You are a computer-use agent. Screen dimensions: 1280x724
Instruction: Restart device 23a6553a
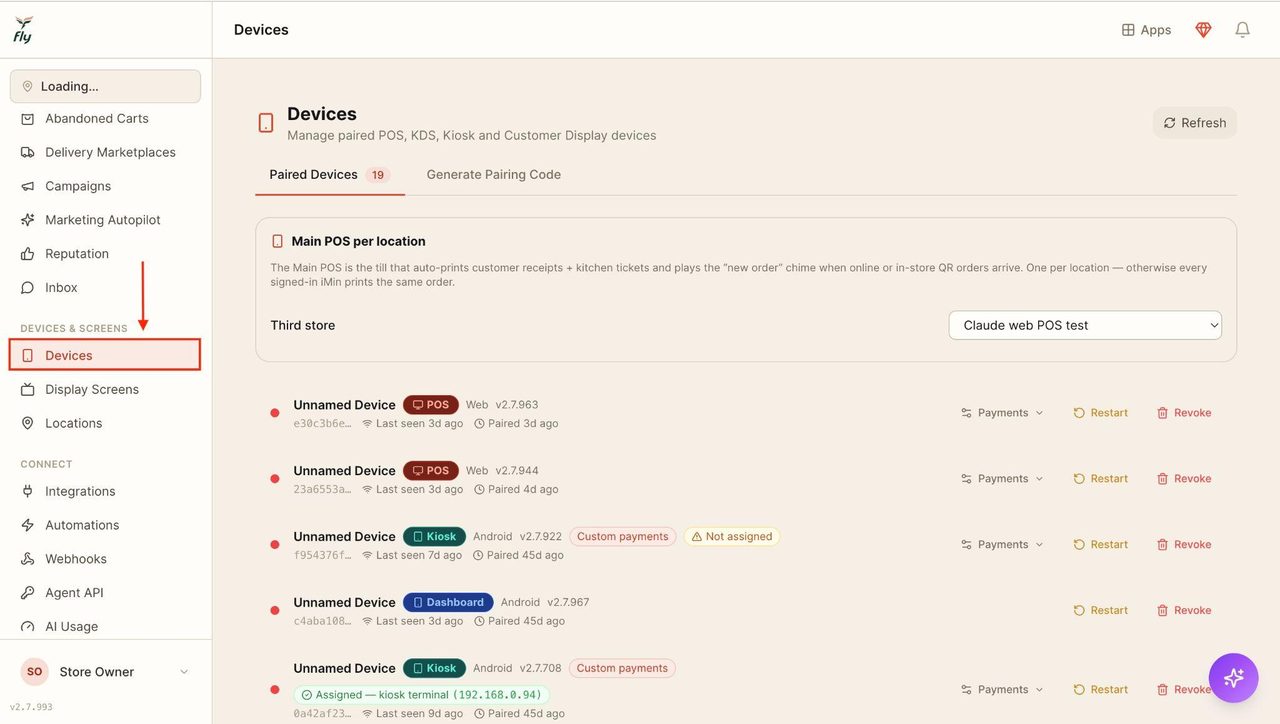pos(1100,479)
